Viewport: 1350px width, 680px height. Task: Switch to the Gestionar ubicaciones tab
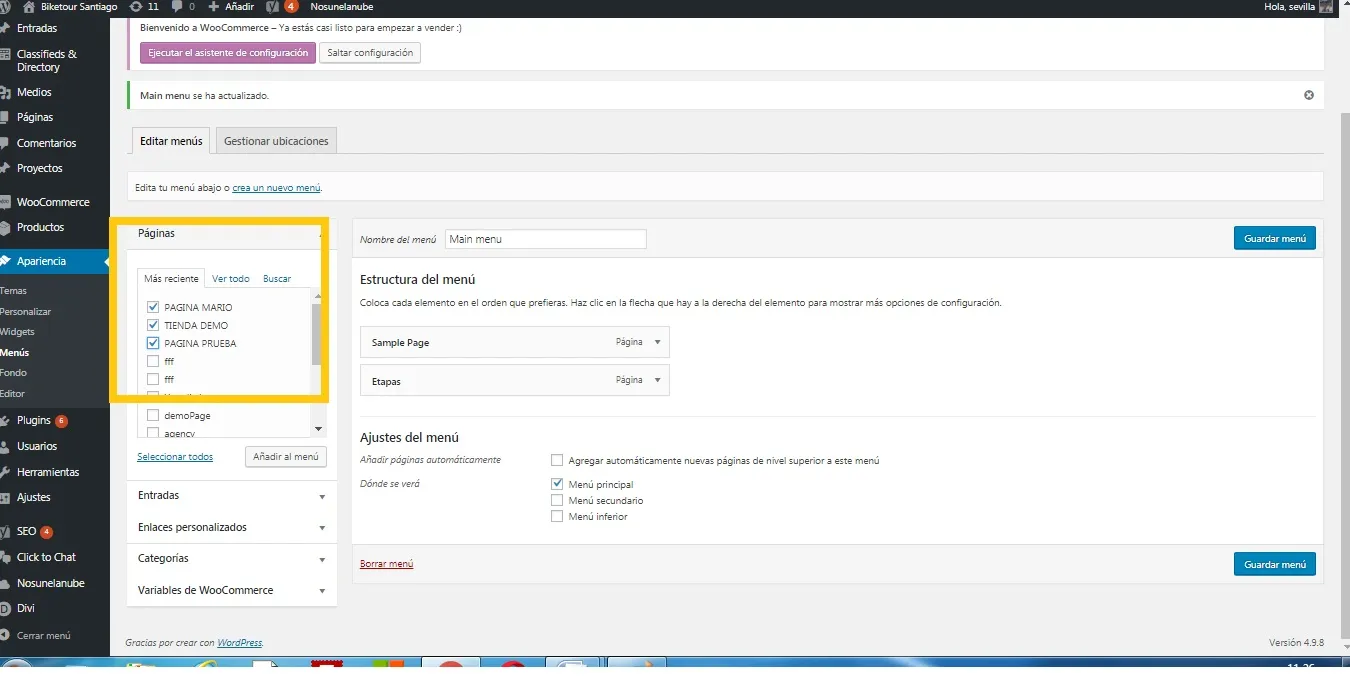(x=276, y=141)
